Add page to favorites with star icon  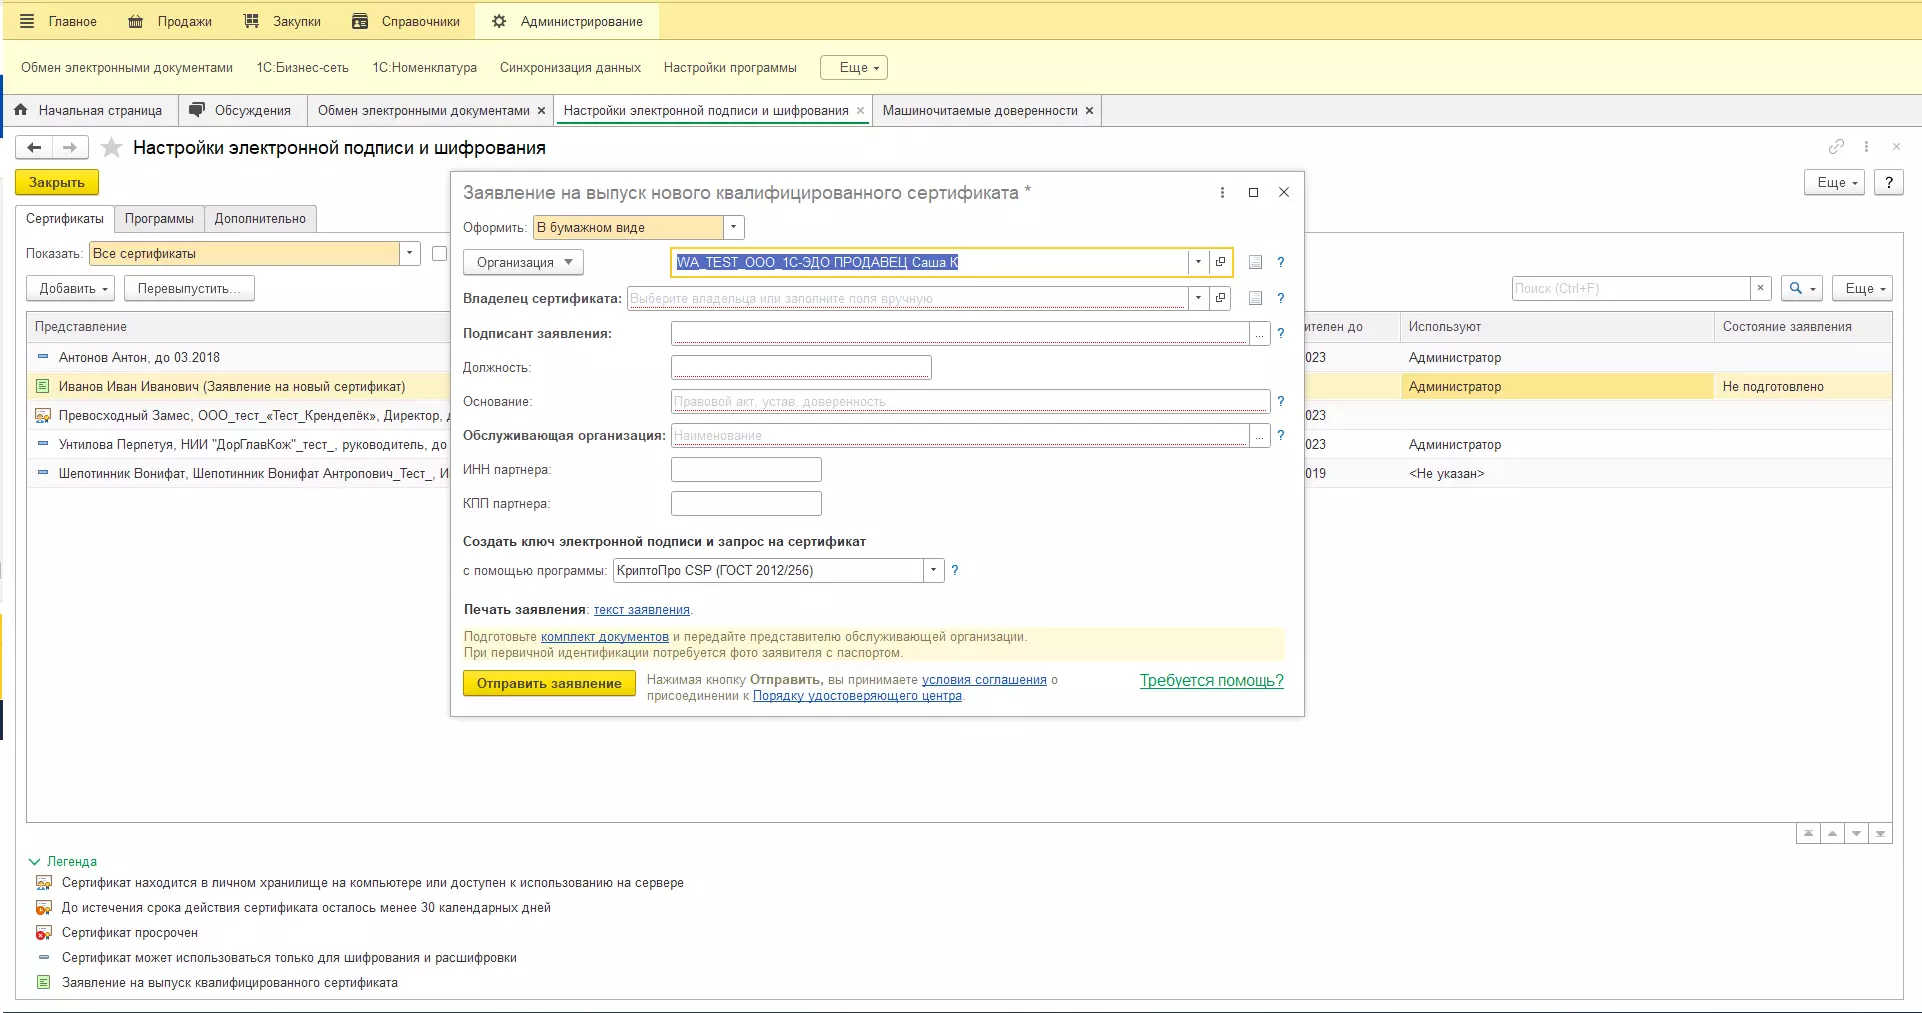pyautogui.click(x=112, y=148)
